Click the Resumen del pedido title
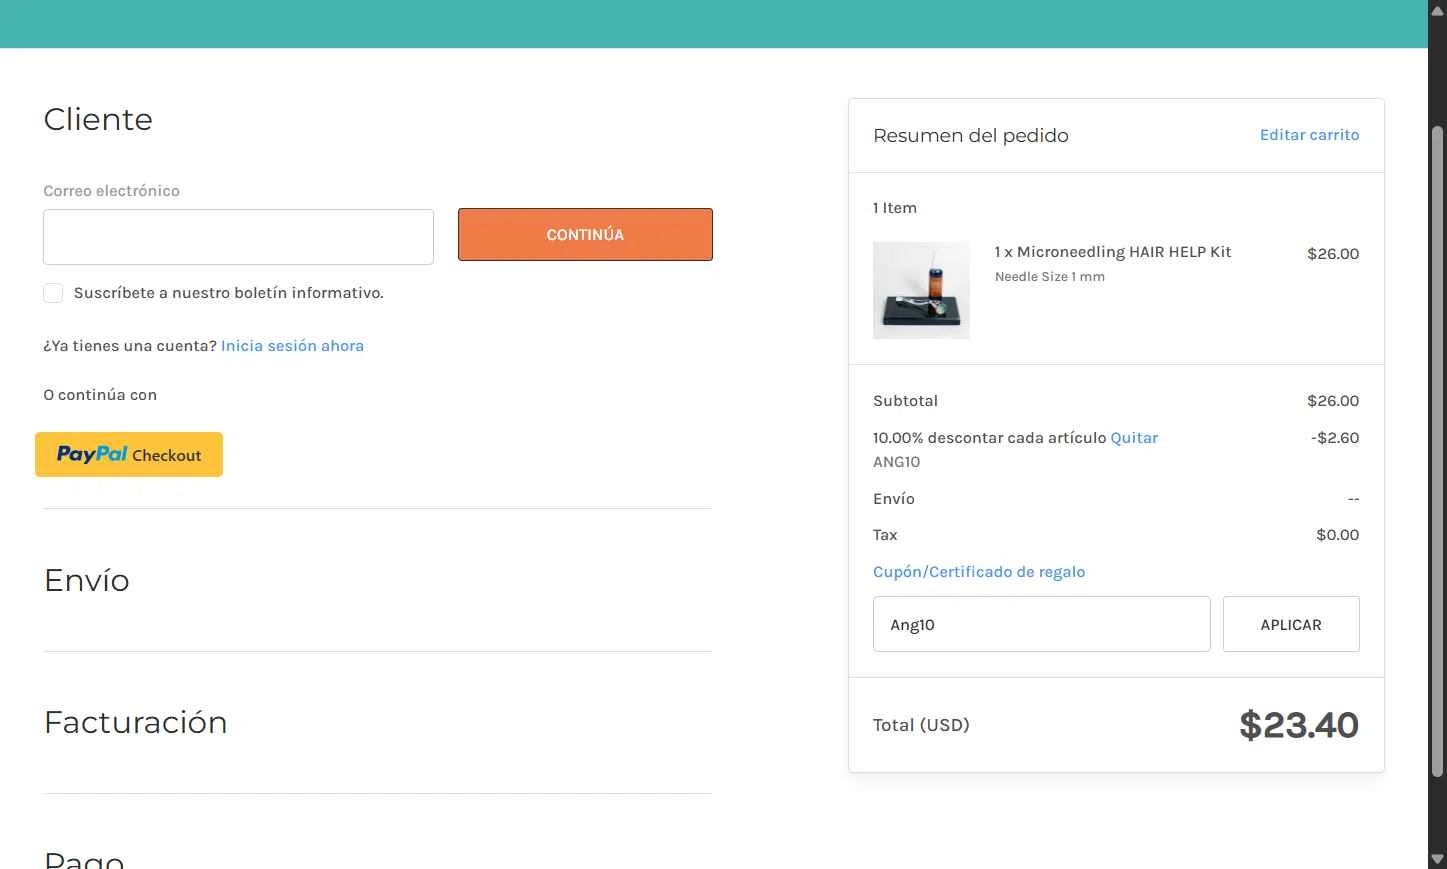1447x869 pixels. 971,136
